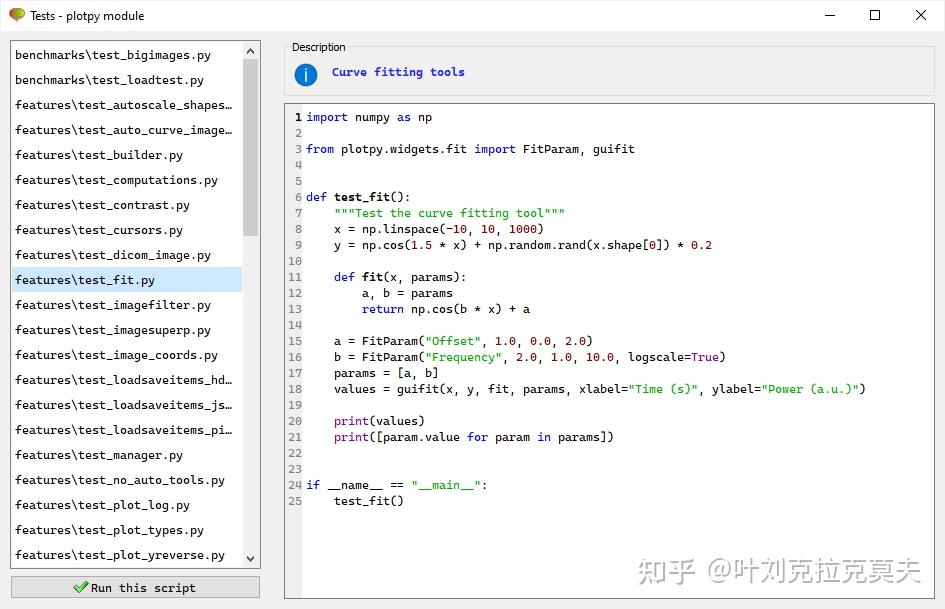Click the file list vertical scrollbar thumb
945x609 pixels.
point(251,148)
